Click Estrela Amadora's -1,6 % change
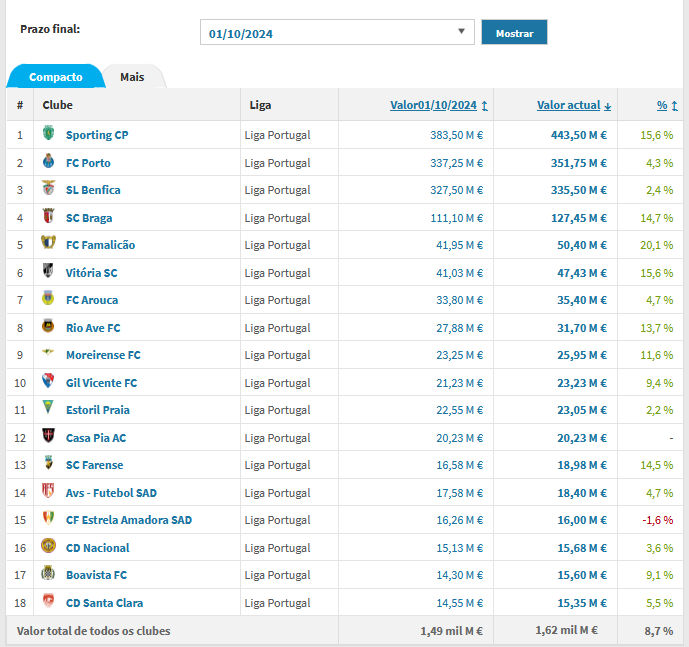The width and height of the screenshot is (689, 647). coord(657,520)
